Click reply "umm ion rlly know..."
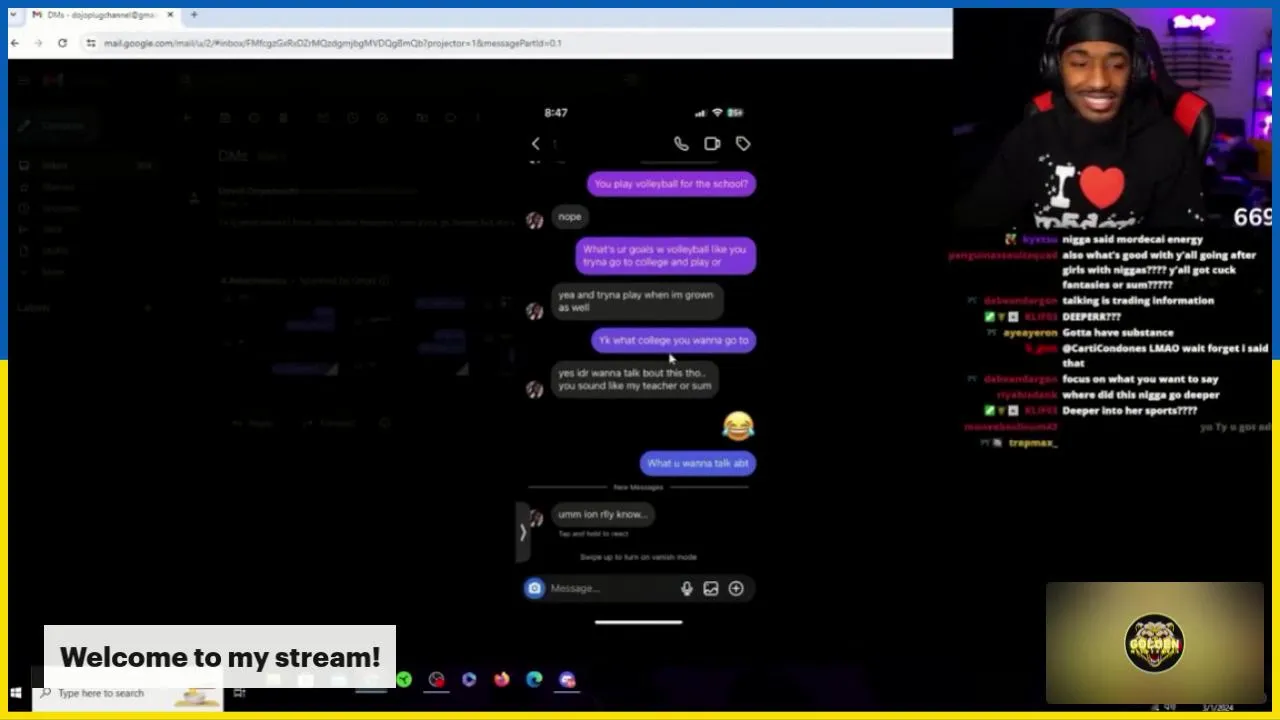The image size is (1280, 720). coord(603,514)
